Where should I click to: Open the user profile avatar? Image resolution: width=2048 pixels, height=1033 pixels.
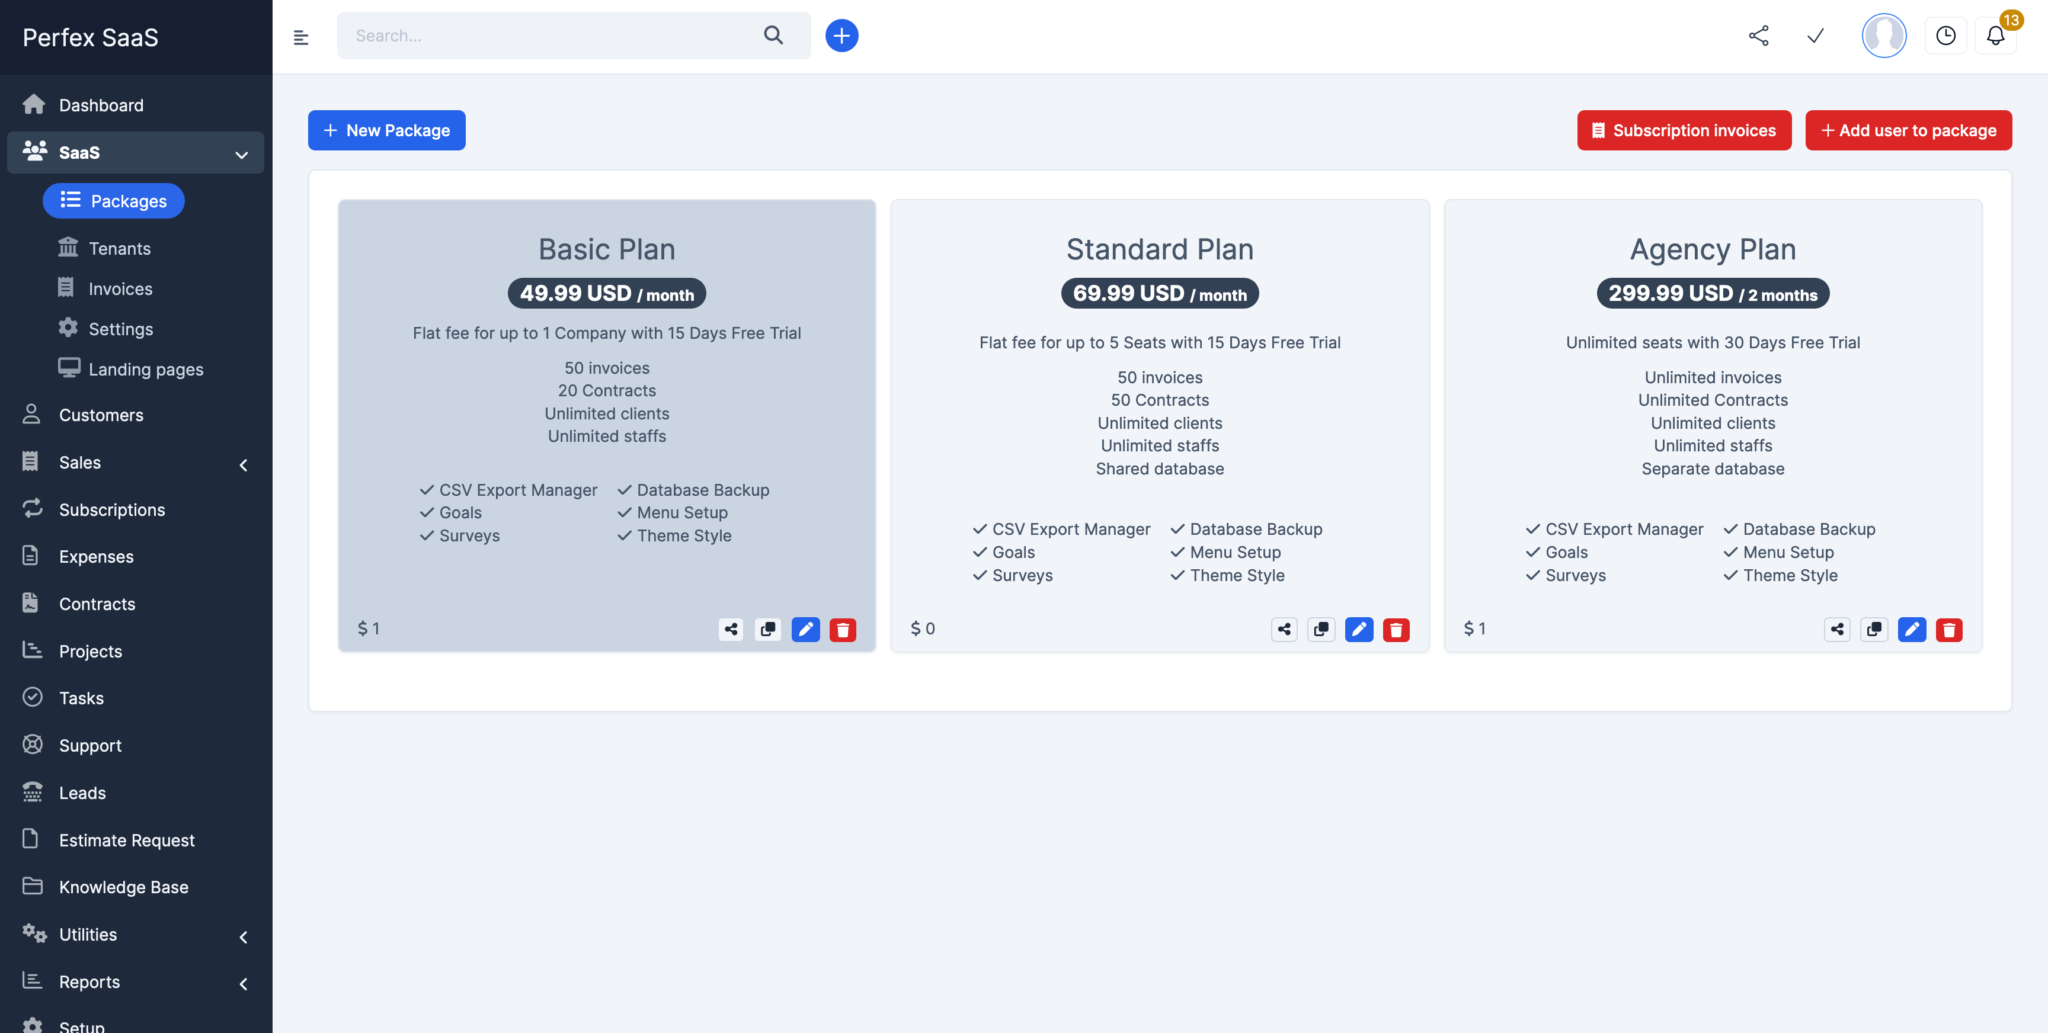click(x=1883, y=35)
